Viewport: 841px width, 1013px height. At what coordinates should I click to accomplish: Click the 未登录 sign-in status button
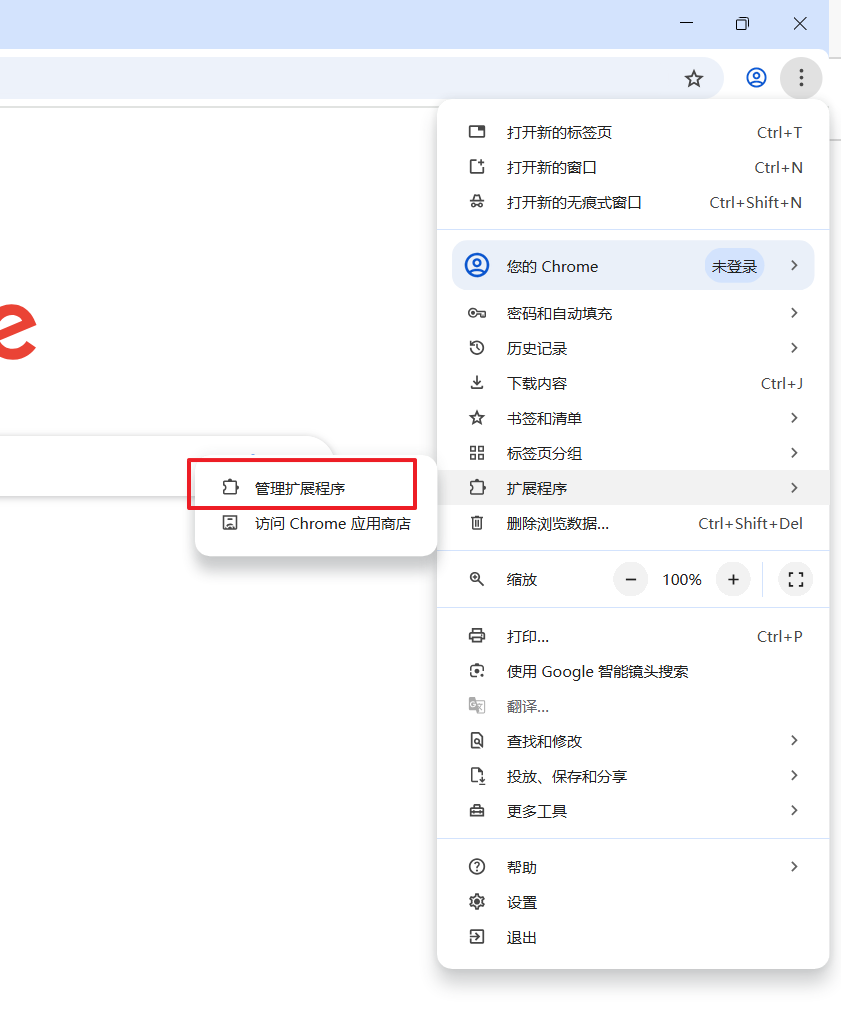pos(734,266)
